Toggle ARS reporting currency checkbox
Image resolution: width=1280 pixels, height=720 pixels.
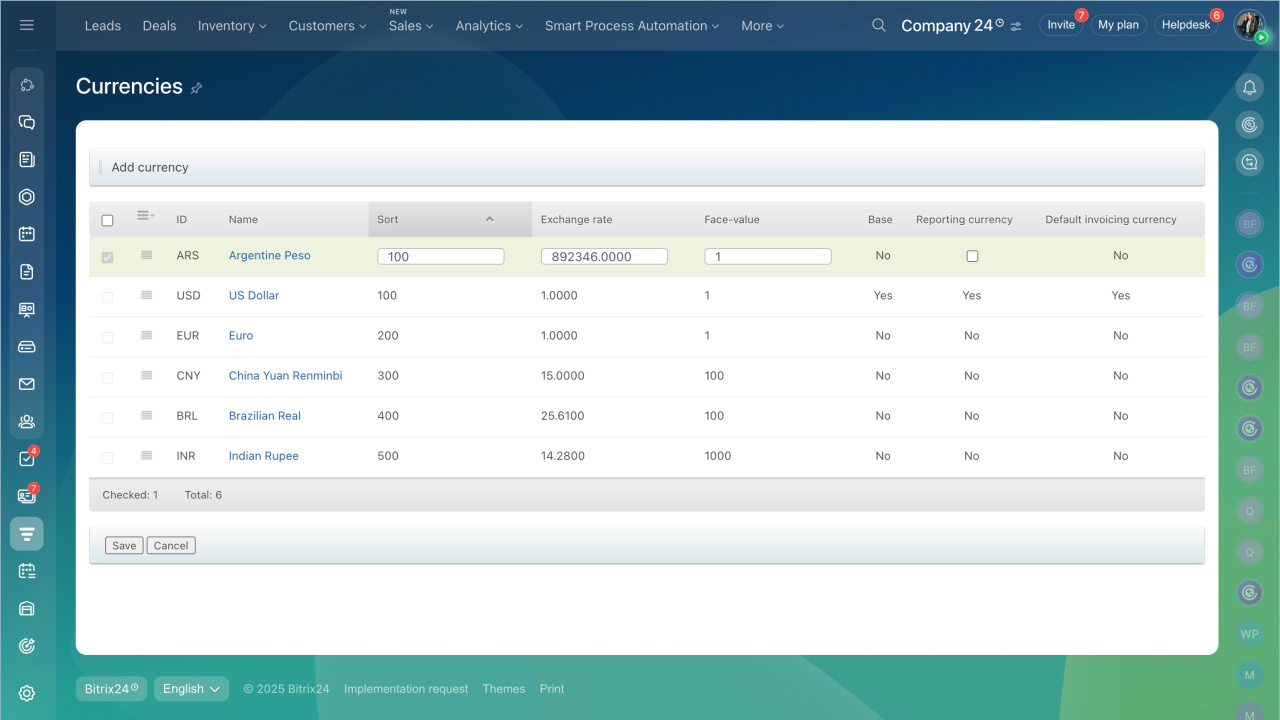972,256
